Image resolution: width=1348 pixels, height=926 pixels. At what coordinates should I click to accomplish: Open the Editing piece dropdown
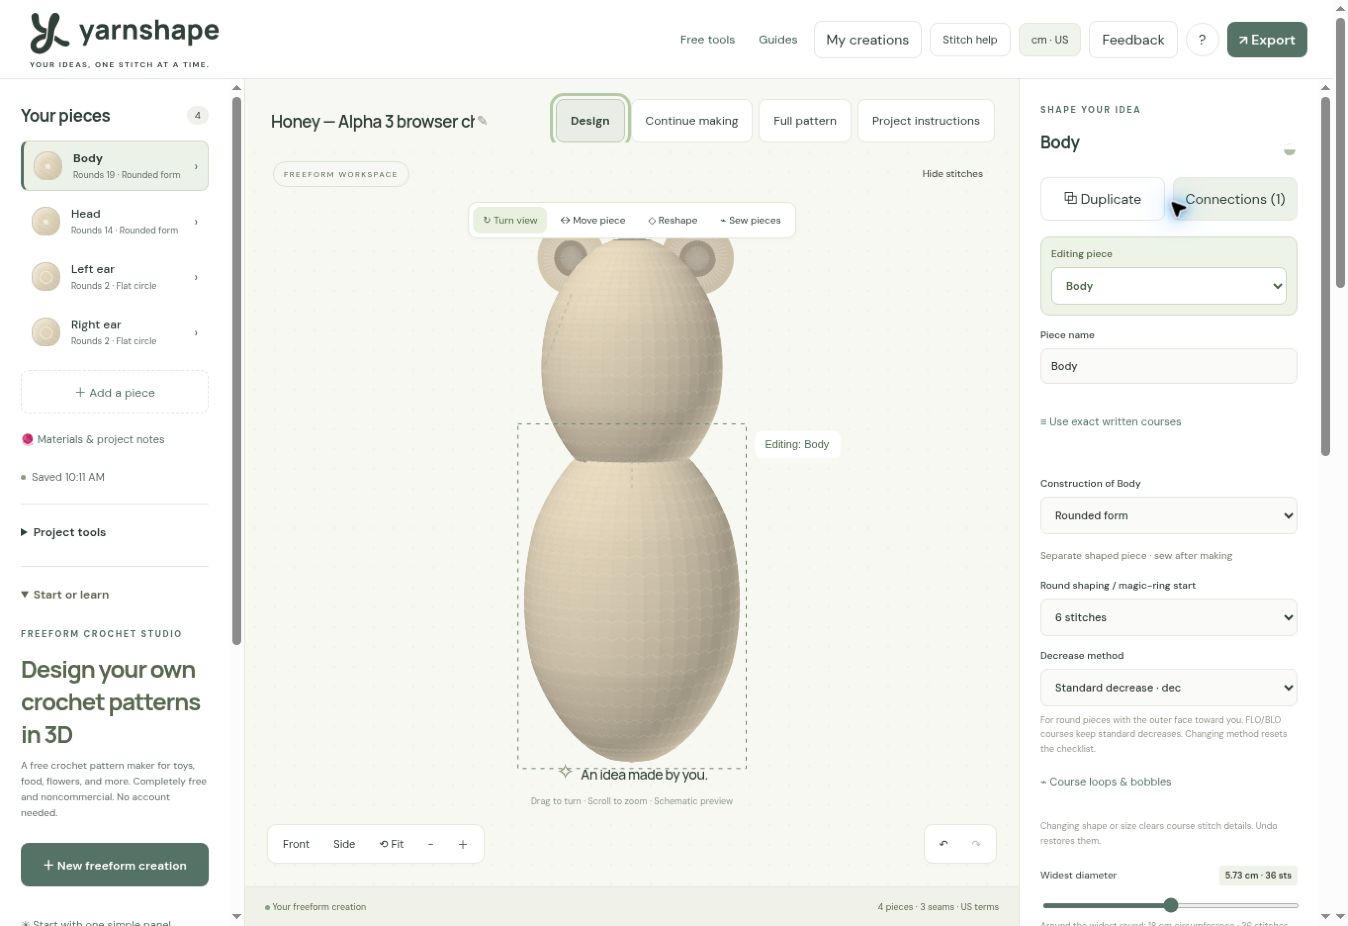(1169, 286)
